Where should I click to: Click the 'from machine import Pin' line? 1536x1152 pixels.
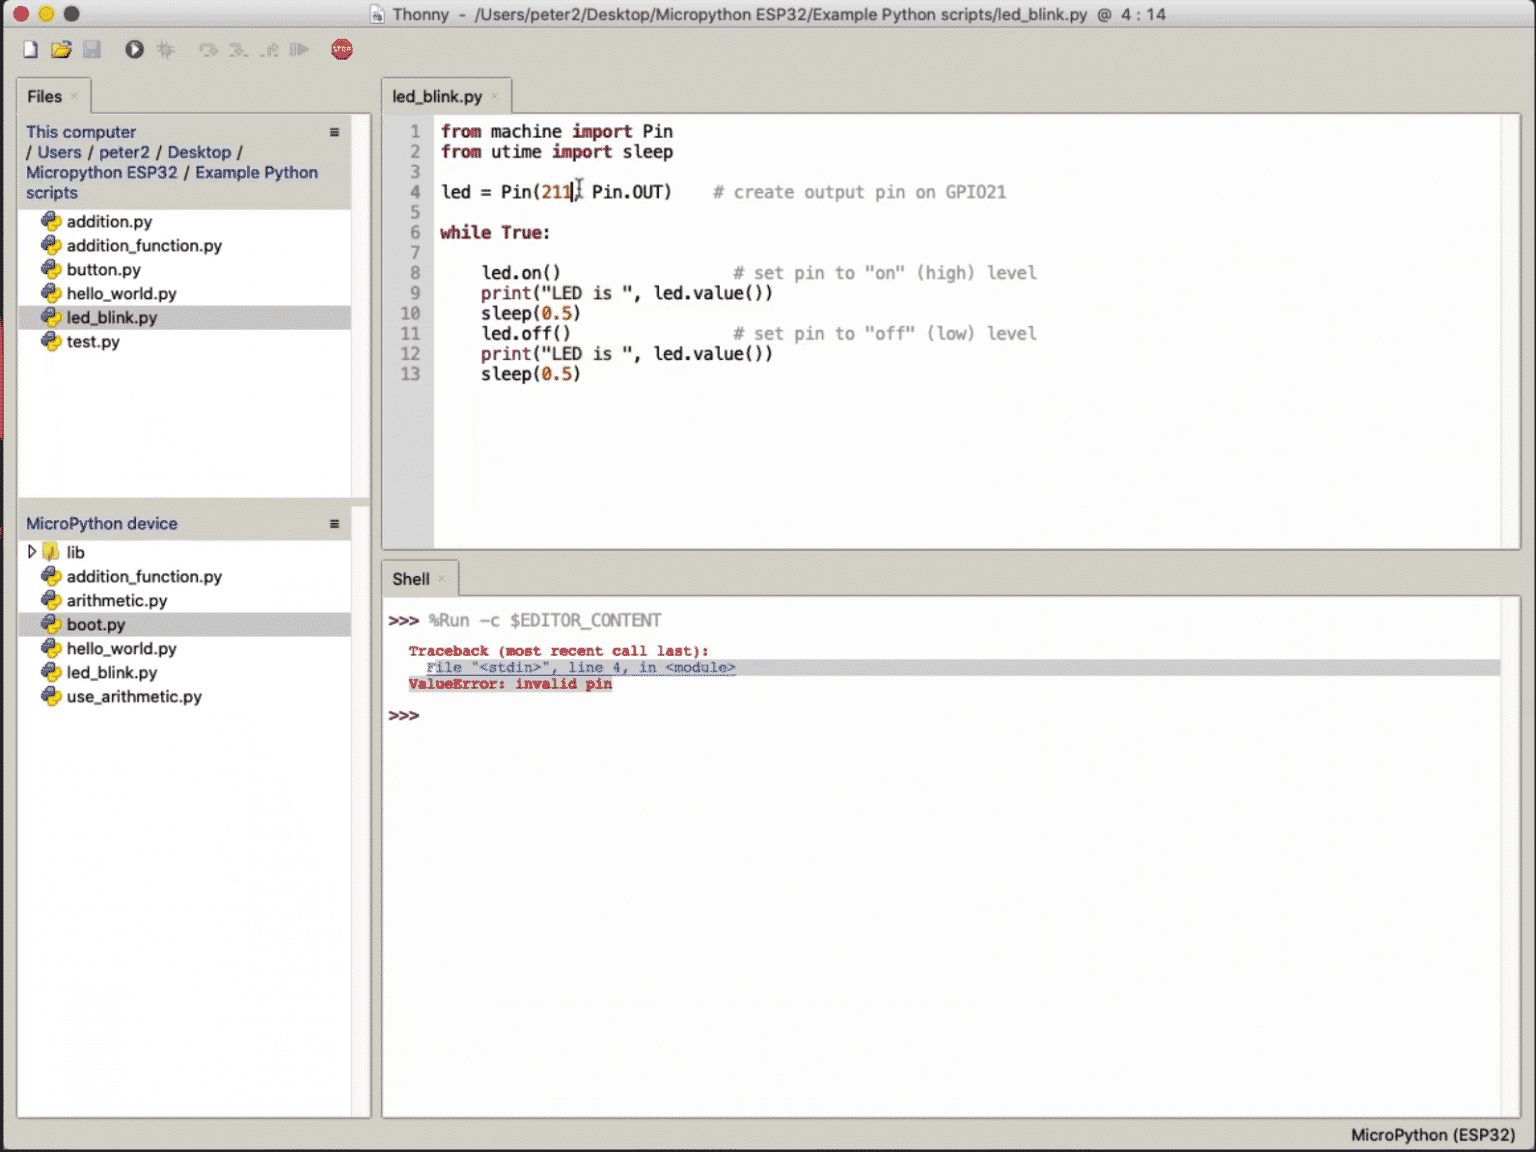[x=556, y=131]
